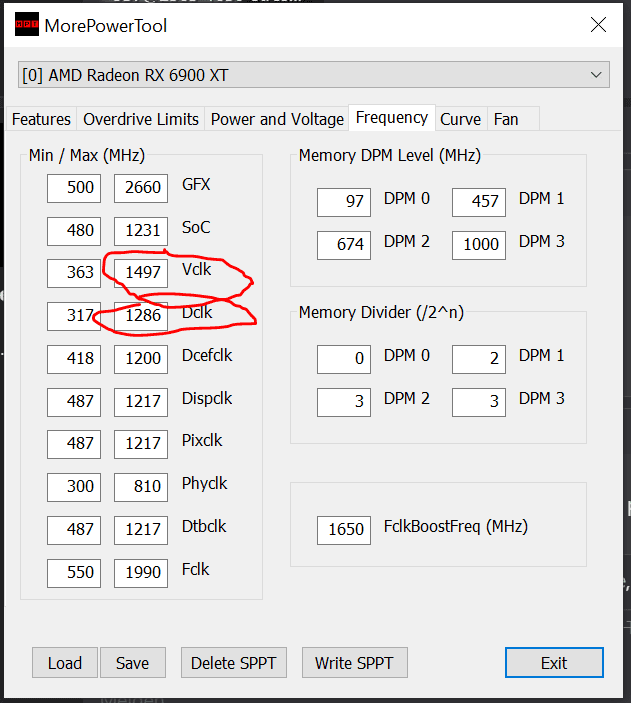Click the Dtbclk maximum field
This screenshot has width=631, height=703.
pyautogui.click(x=141, y=530)
